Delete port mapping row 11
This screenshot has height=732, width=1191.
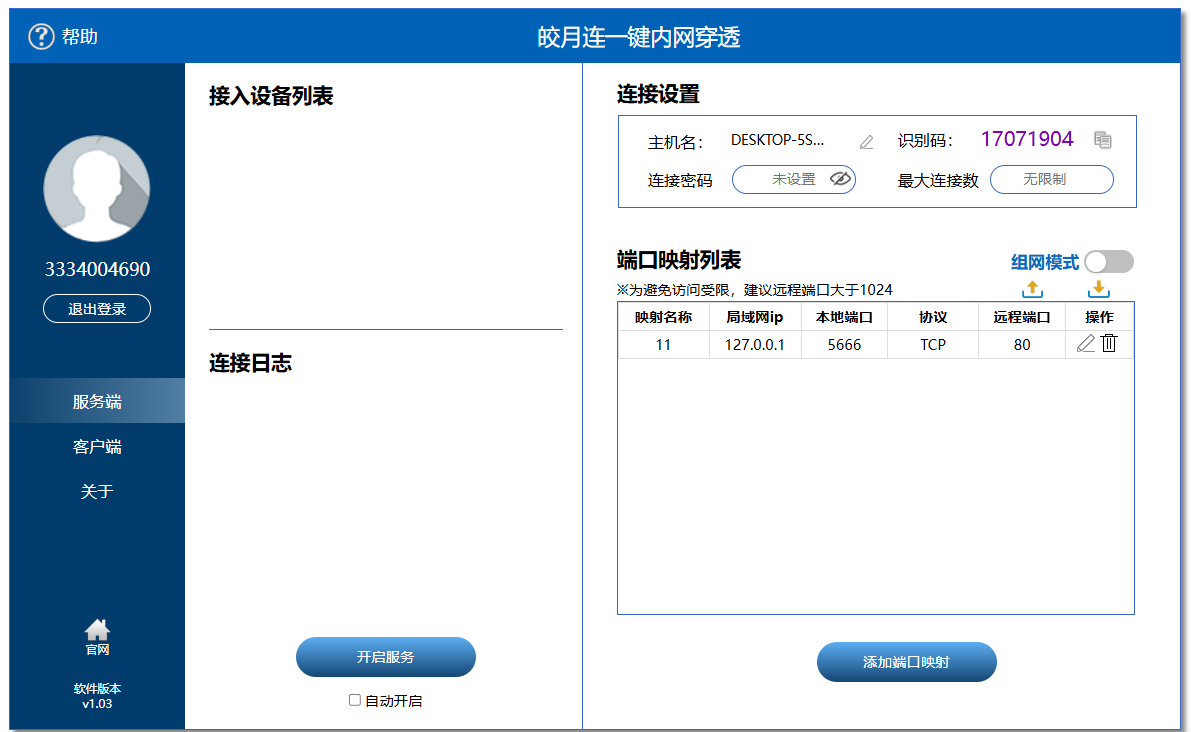click(1109, 344)
